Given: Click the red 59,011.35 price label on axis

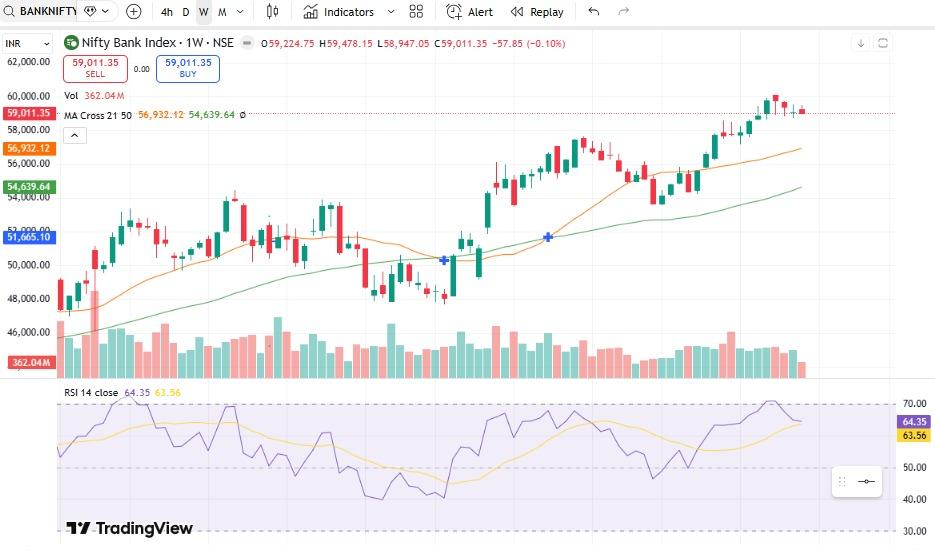Looking at the screenshot, I should point(29,113).
